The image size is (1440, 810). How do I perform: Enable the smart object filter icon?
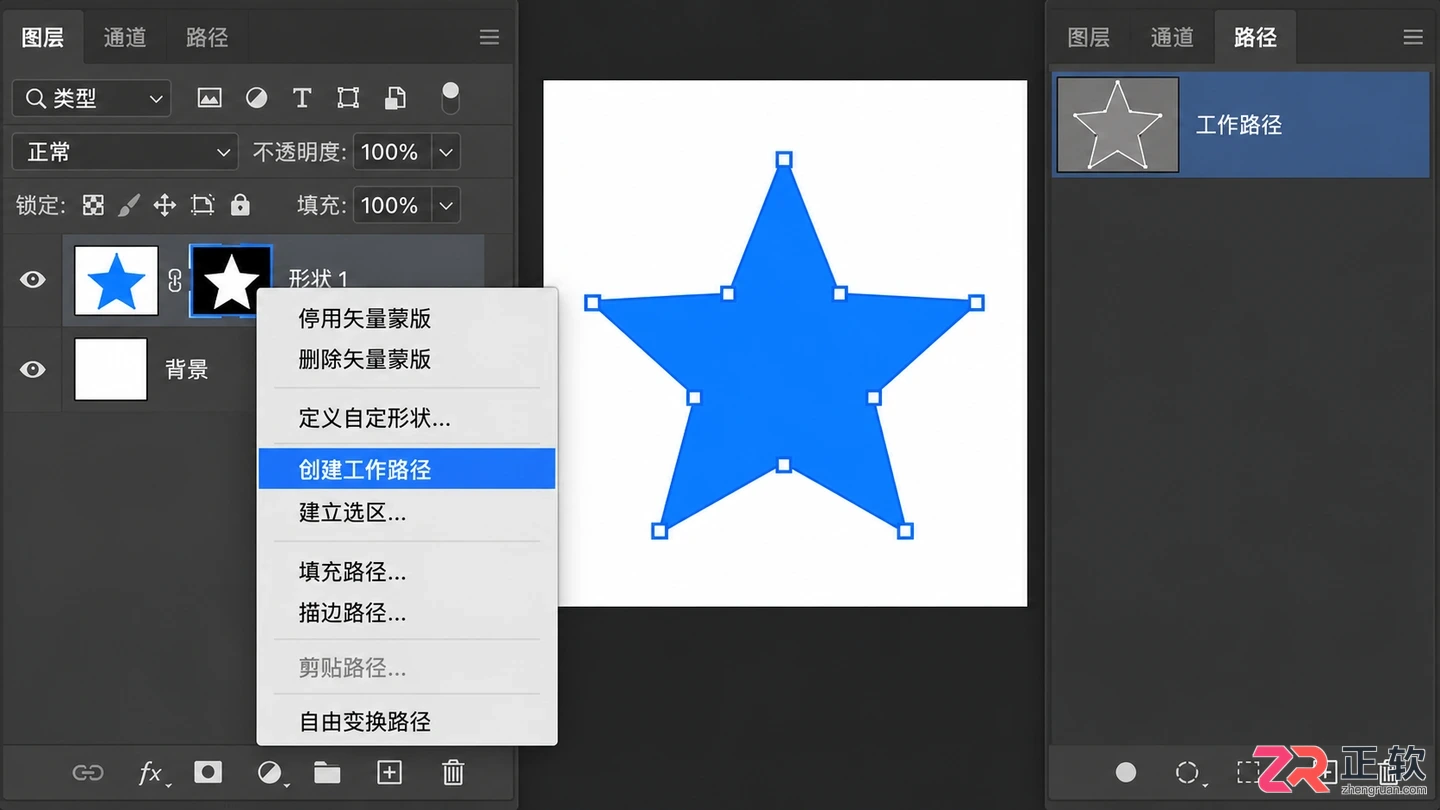(396, 98)
